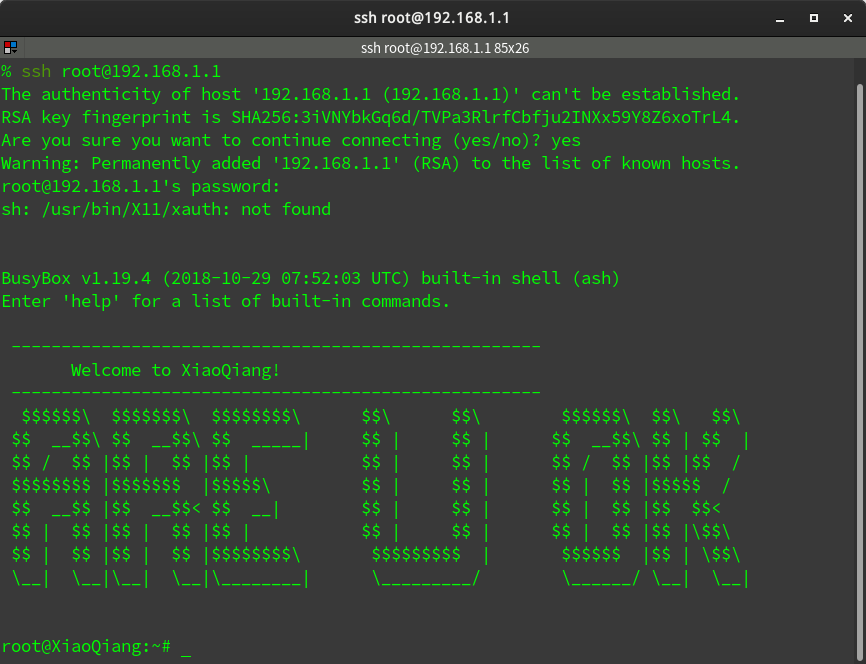Click 'sh: /usr/bin/X11/xauth: not found' line
Image resolution: width=866 pixels, height=664 pixels.
[166, 209]
